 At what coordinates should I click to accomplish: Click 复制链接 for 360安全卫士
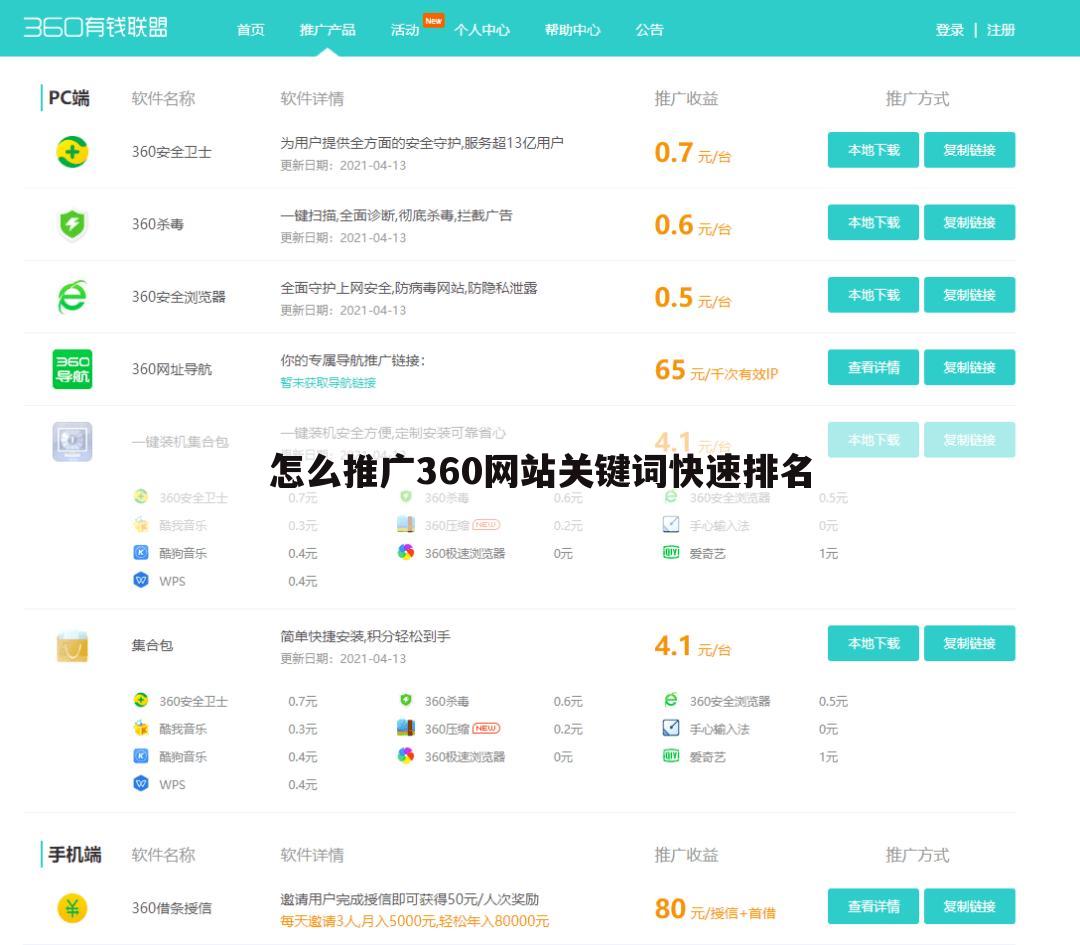click(x=969, y=149)
